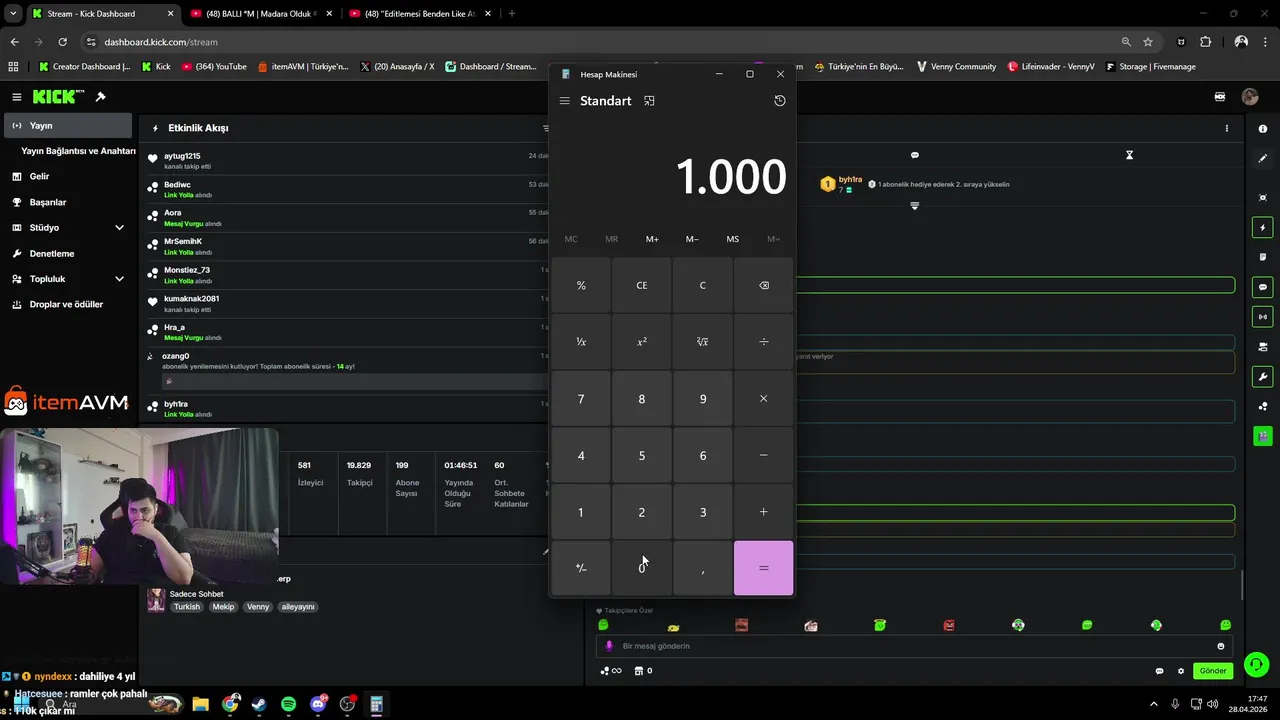Click the x squared key

point(642,342)
